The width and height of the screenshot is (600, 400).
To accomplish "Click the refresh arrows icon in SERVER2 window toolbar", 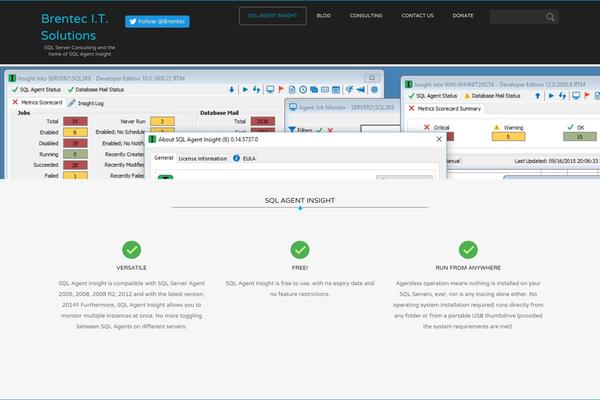I will click(256, 90).
